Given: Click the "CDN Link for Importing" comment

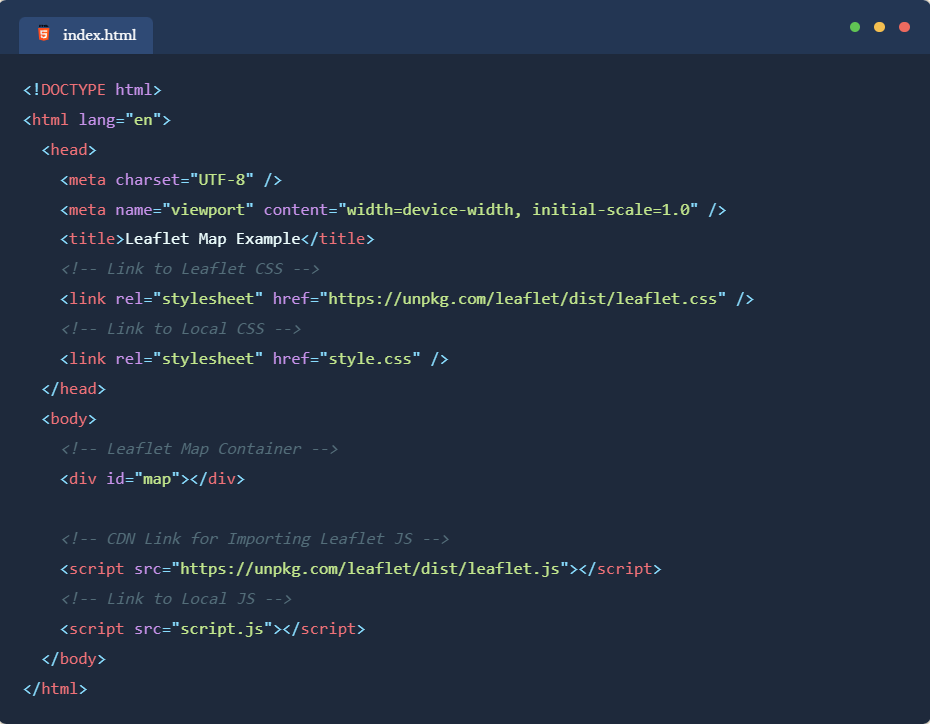Looking at the screenshot, I should click(254, 539).
